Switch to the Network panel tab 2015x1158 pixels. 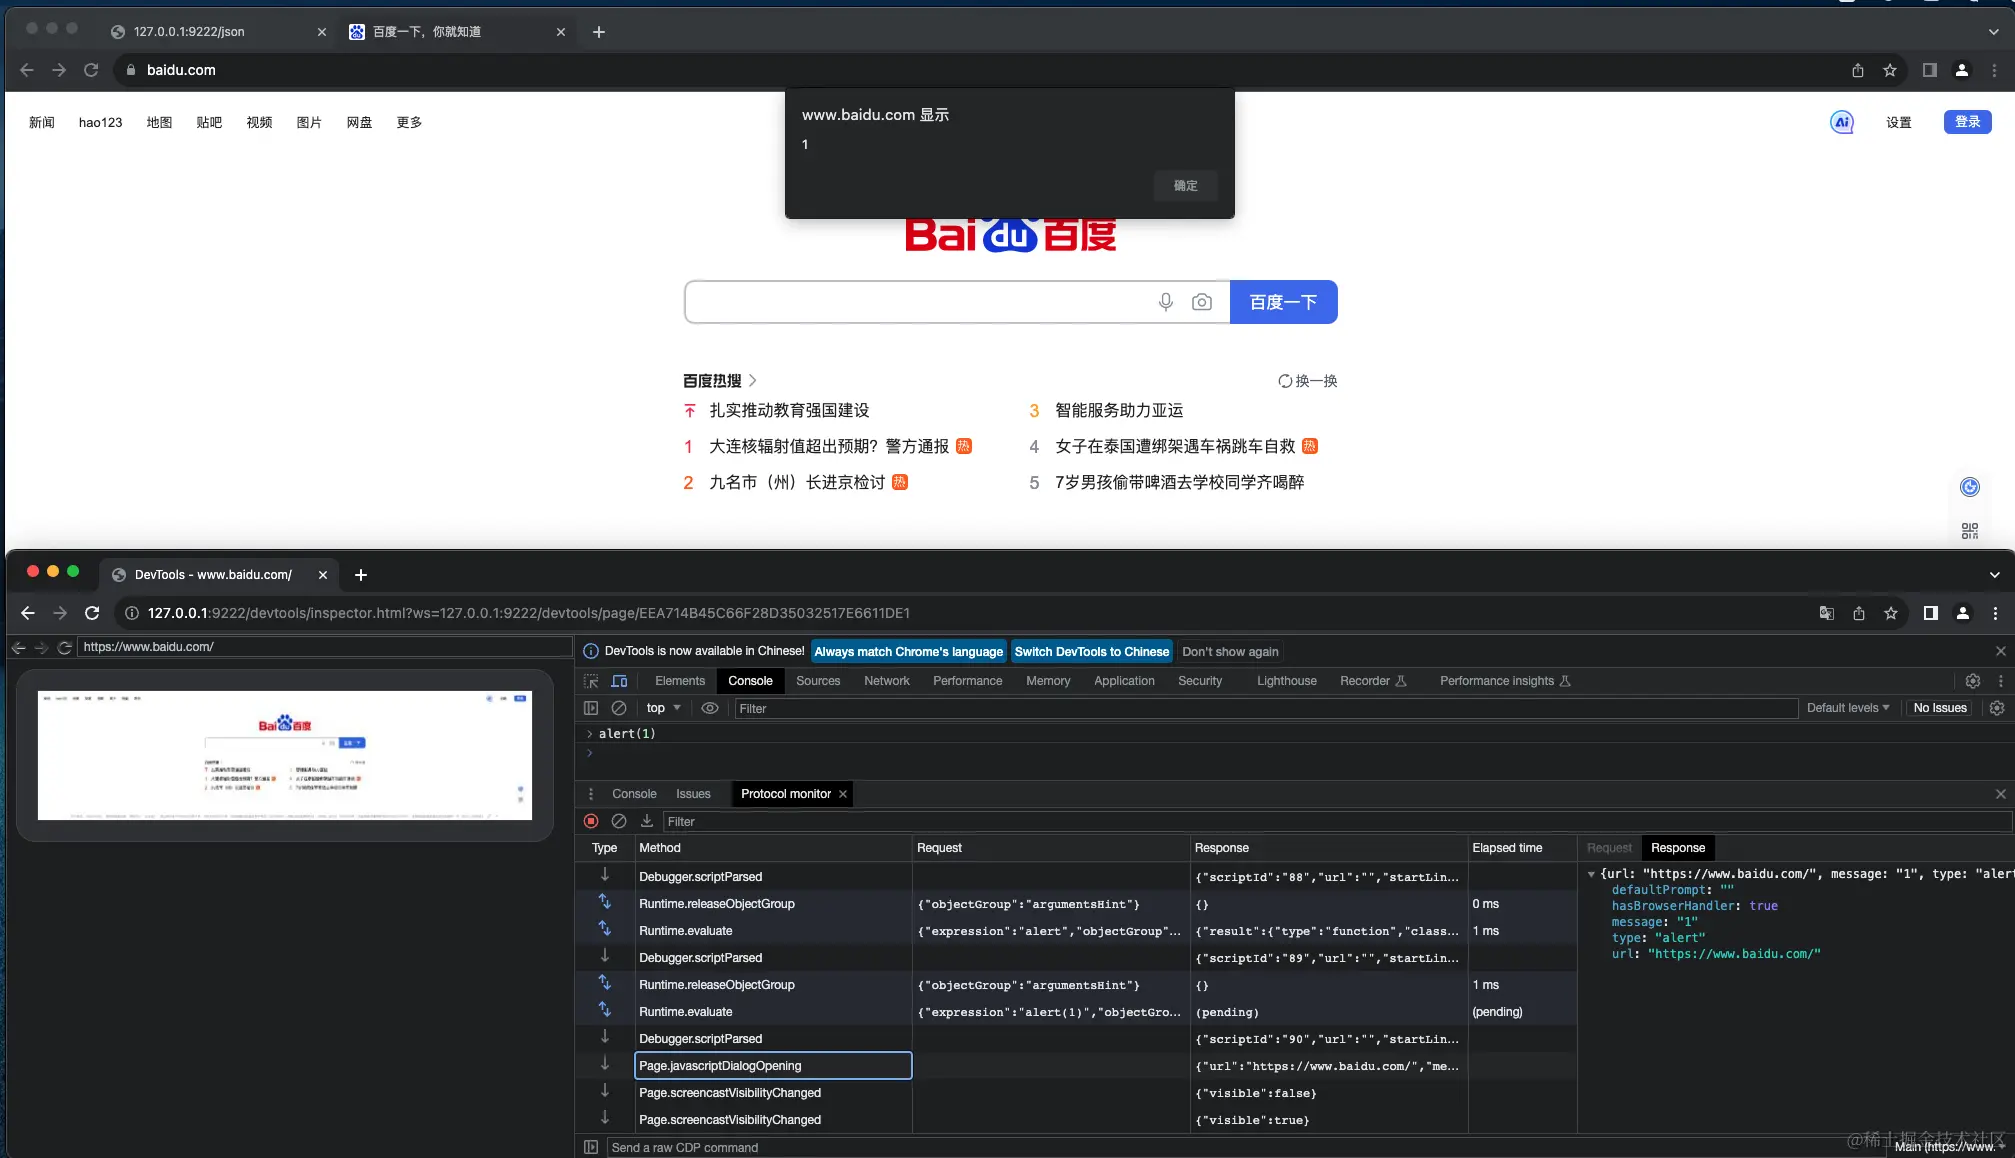pyautogui.click(x=887, y=681)
